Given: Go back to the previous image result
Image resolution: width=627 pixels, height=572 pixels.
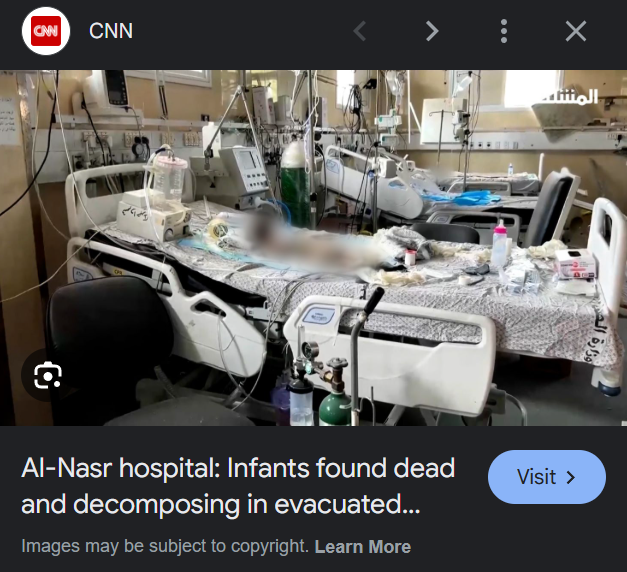Looking at the screenshot, I should click(360, 31).
